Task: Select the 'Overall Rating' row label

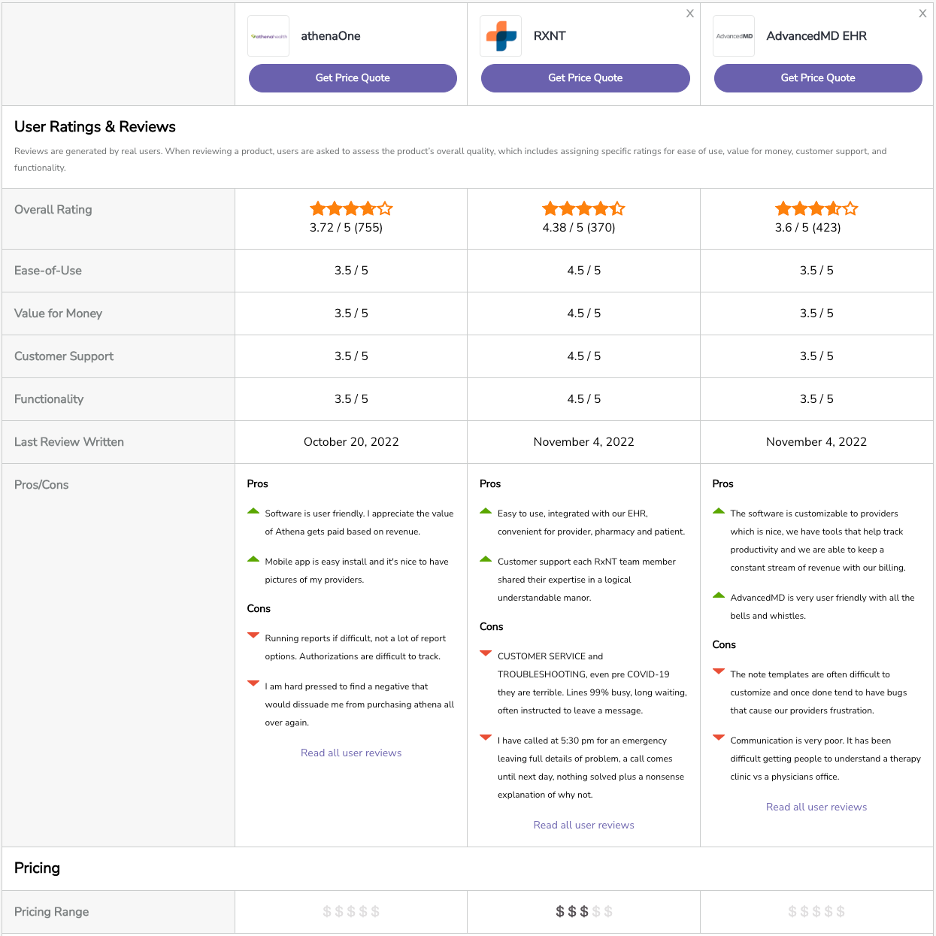Action: [53, 210]
